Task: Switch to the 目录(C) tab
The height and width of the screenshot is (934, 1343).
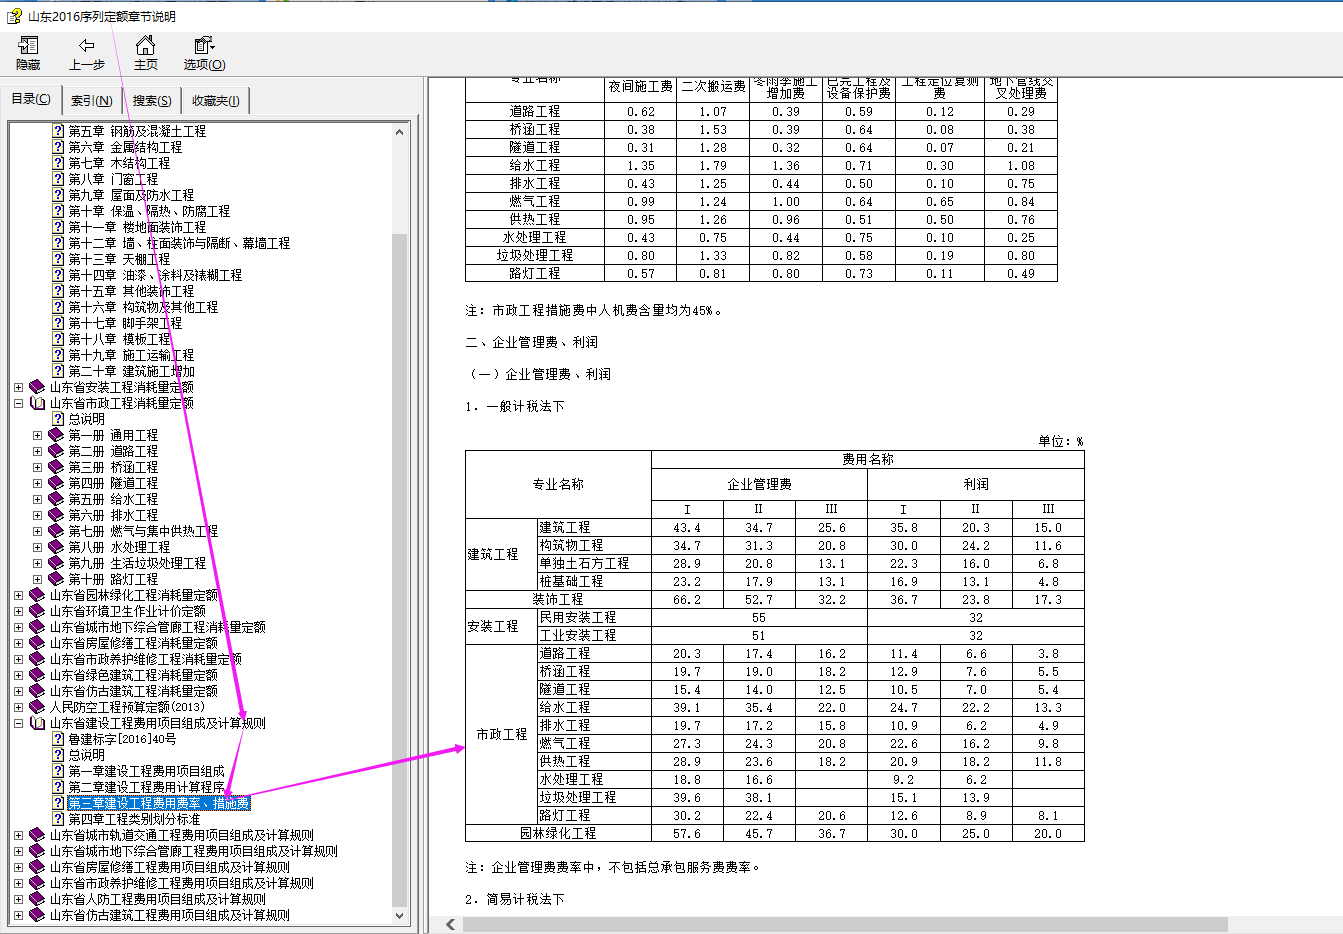Action: (31, 99)
